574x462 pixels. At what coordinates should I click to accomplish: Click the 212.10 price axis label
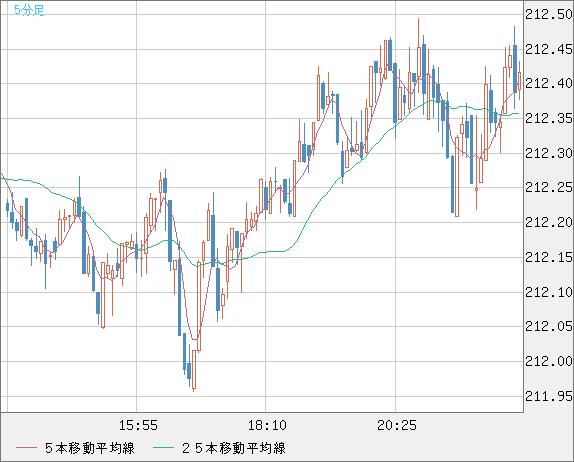click(549, 292)
